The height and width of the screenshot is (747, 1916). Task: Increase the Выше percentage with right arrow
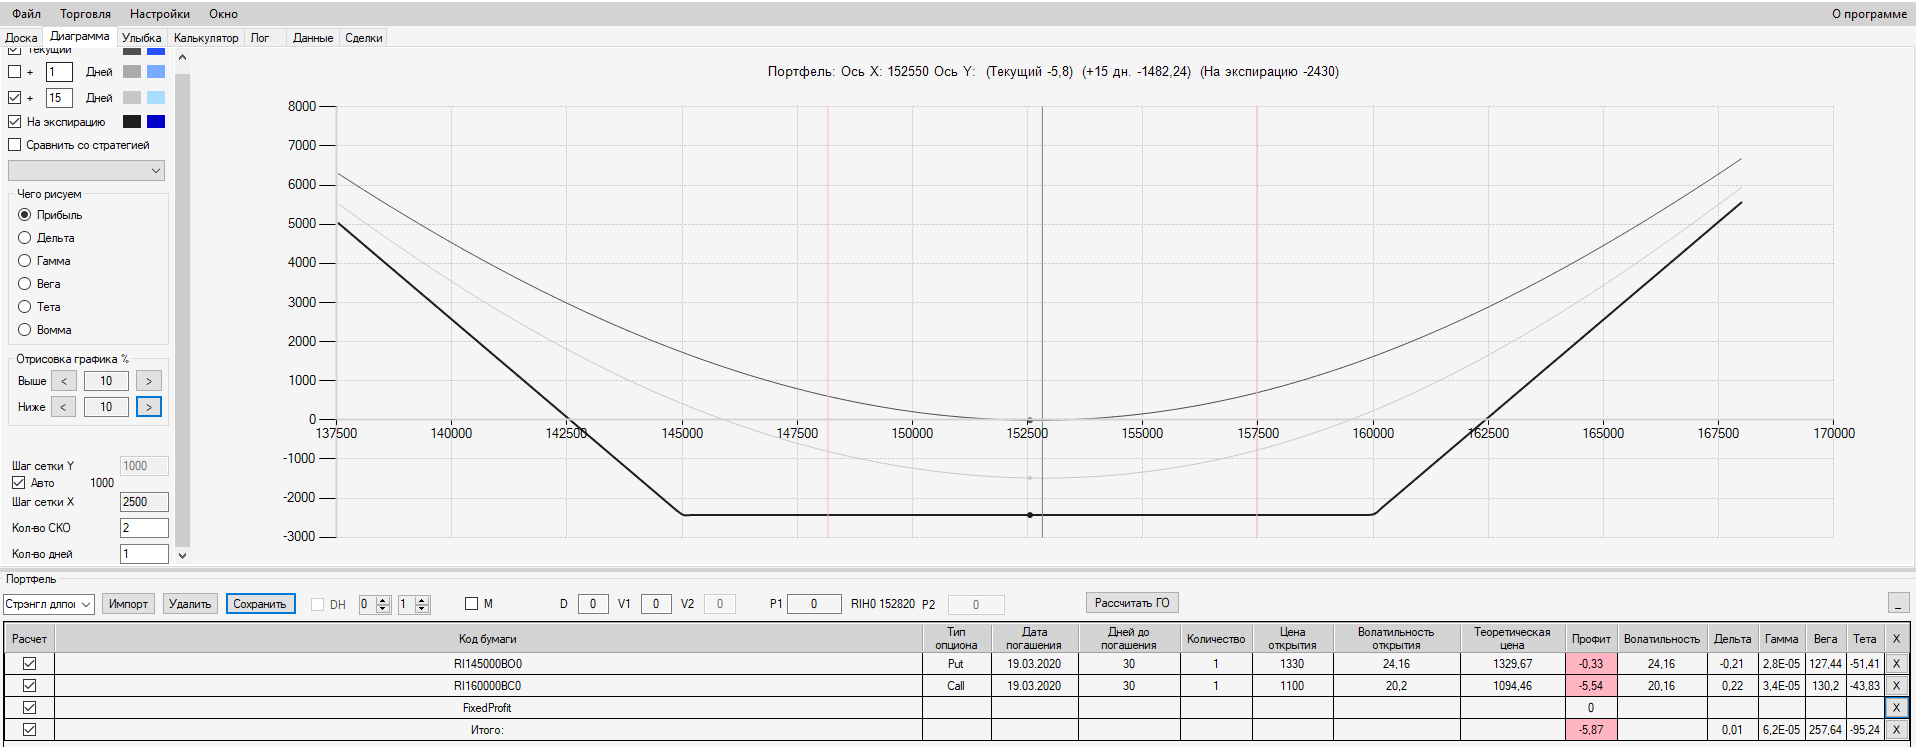(149, 381)
